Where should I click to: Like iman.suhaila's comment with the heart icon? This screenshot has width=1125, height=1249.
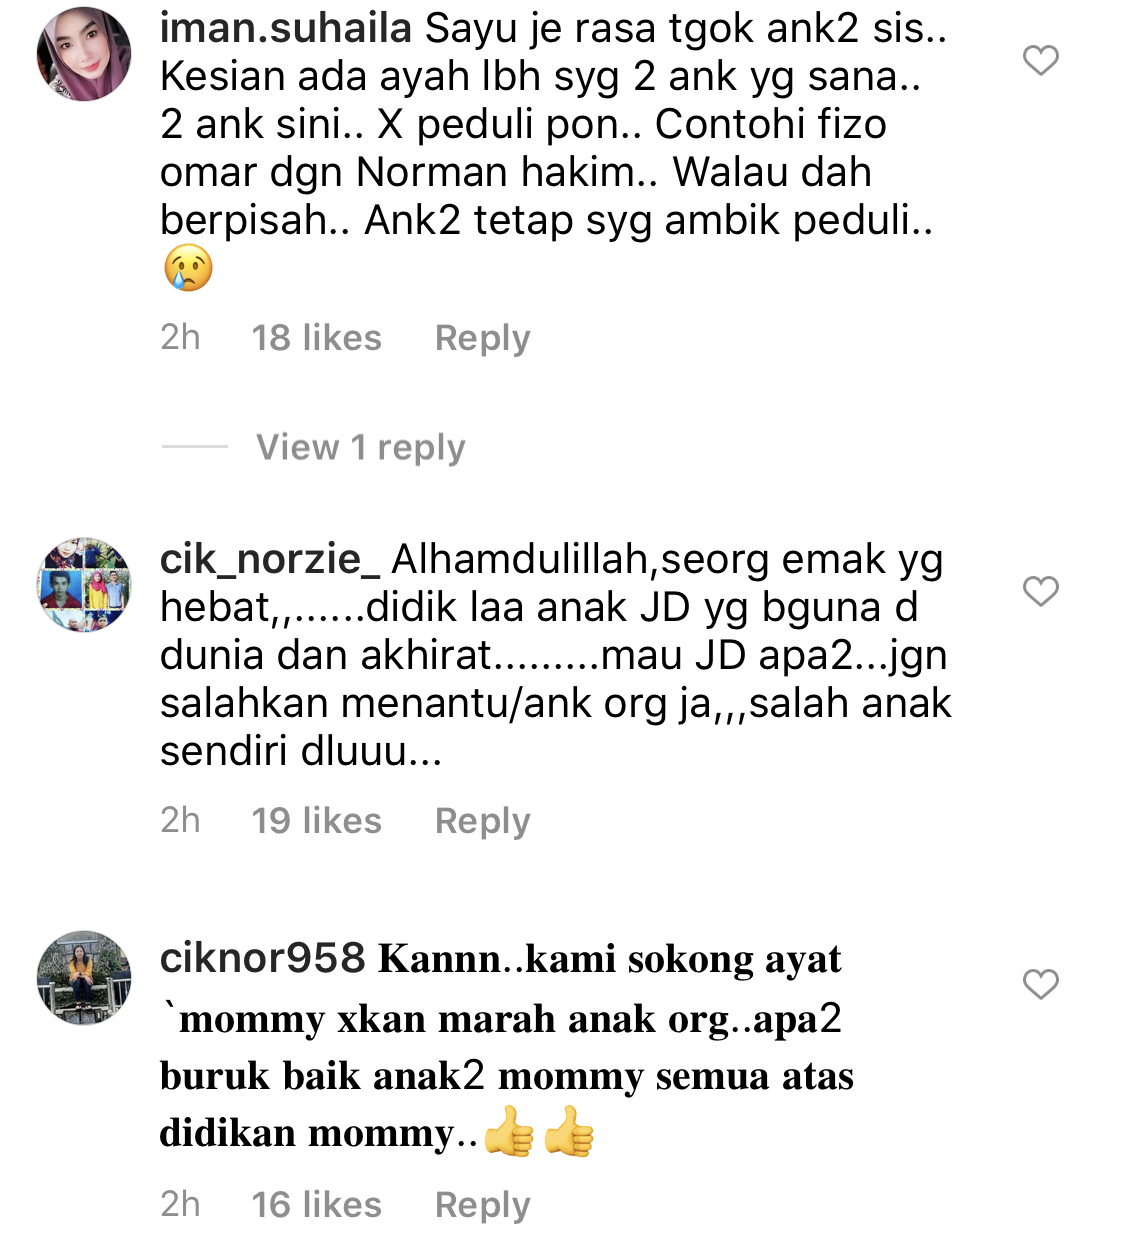pos(1041,61)
